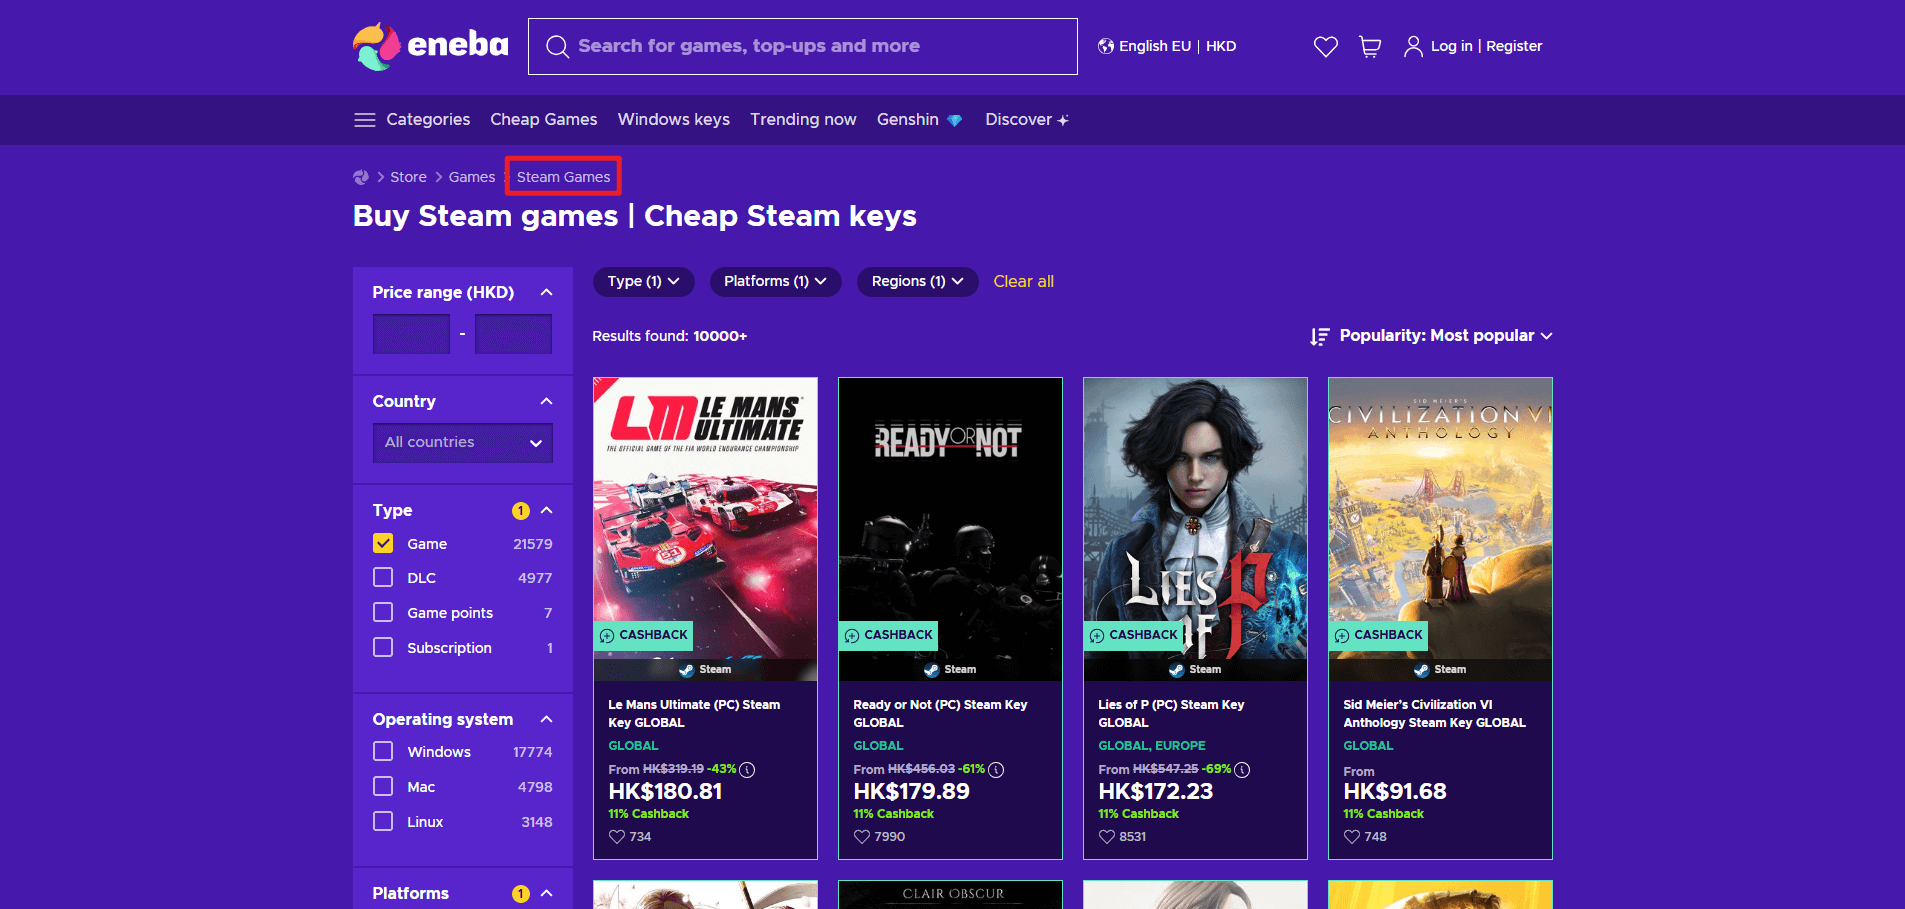Collapse the Operating system section
This screenshot has height=909, width=1905.
click(546, 719)
